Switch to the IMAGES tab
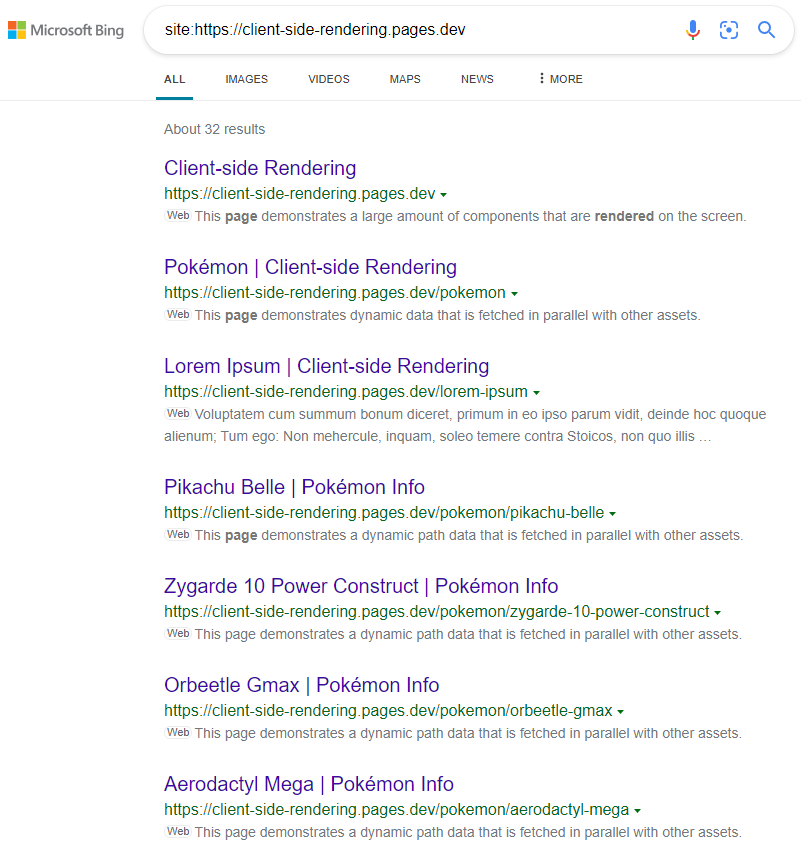 [246, 78]
